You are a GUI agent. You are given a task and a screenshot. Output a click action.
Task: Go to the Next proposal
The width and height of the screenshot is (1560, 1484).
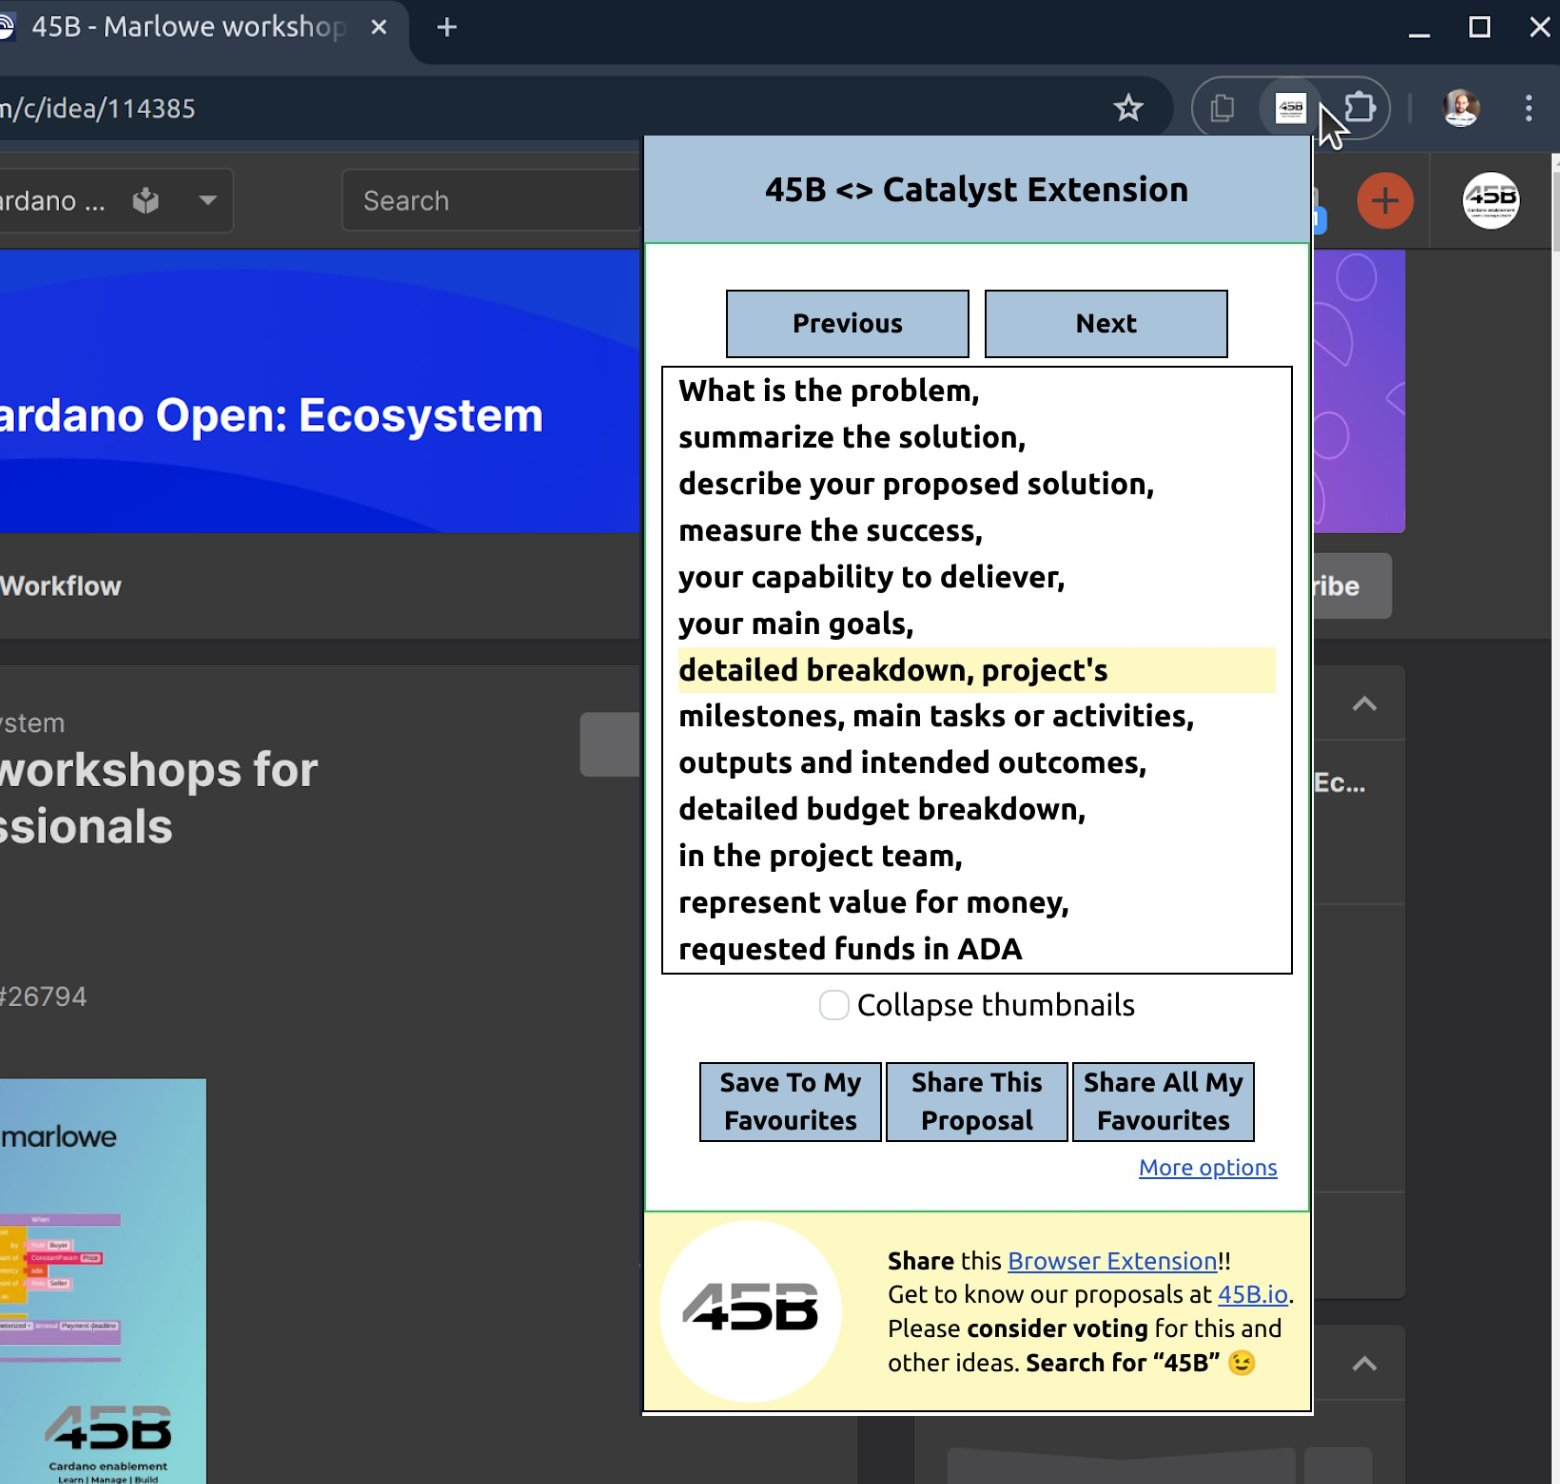click(x=1106, y=324)
